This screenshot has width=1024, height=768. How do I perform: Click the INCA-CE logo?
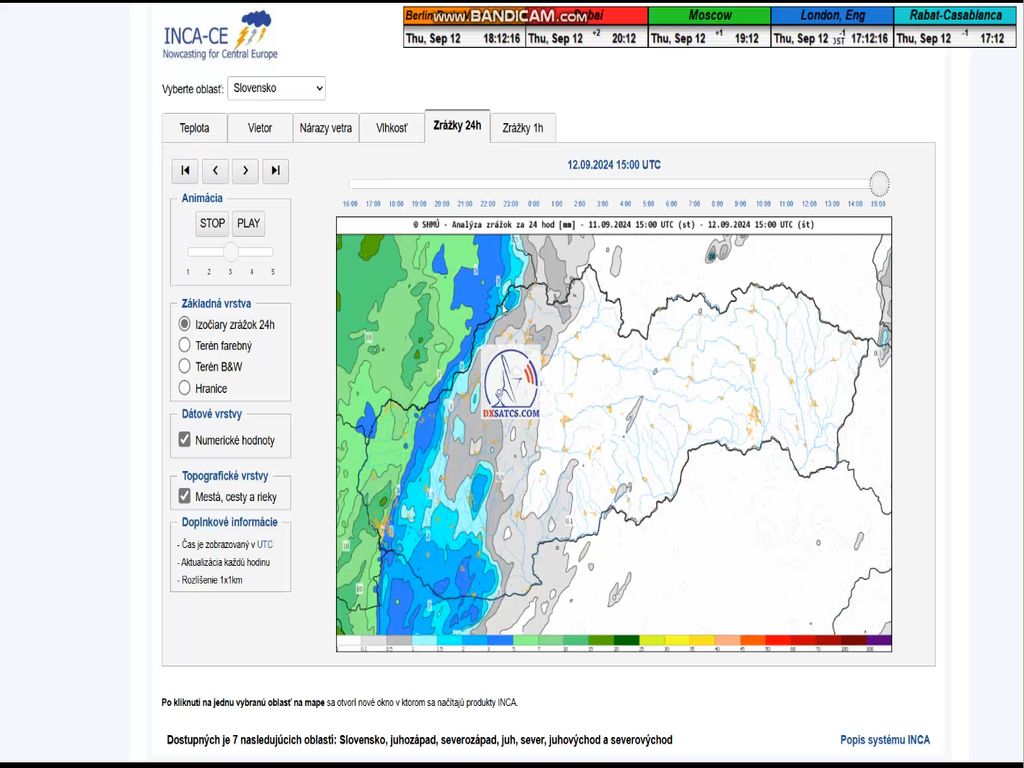point(221,37)
